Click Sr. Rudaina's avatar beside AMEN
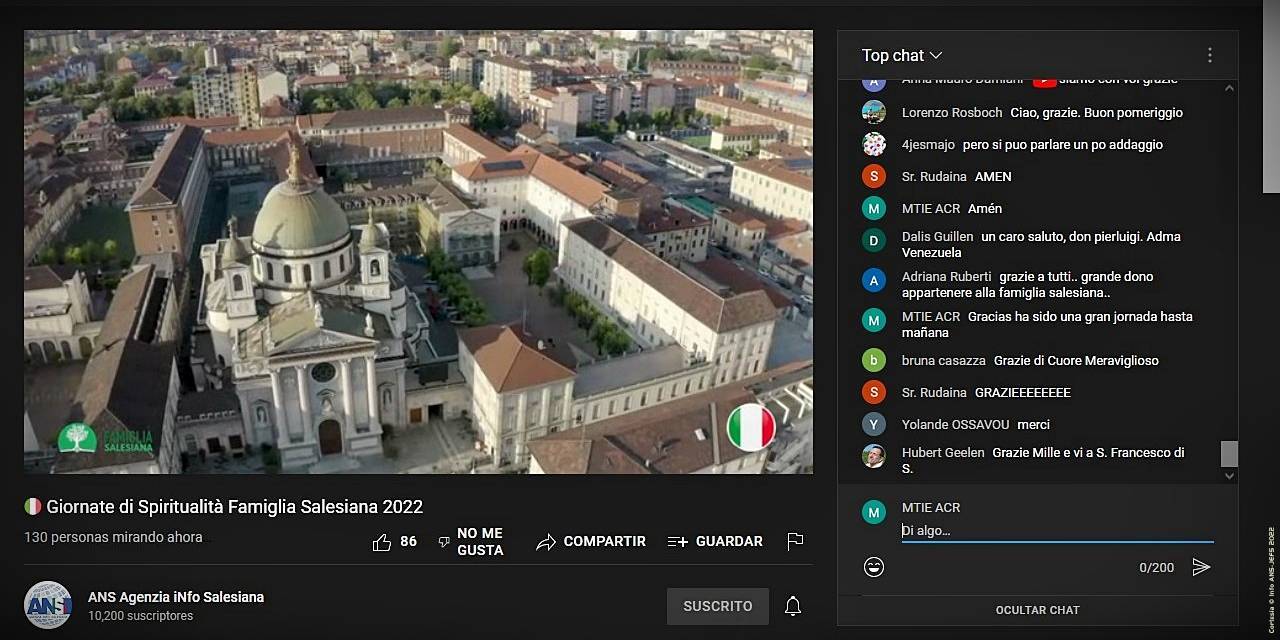1280x640 pixels. click(x=874, y=176)
